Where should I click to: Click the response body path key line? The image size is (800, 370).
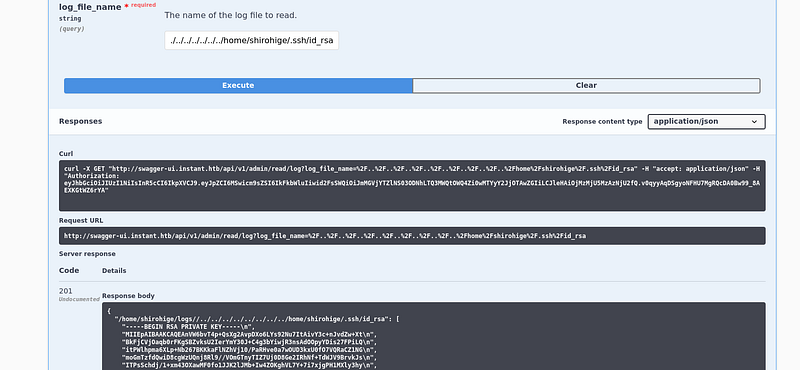pyautogui.click(x=257, y=319)
